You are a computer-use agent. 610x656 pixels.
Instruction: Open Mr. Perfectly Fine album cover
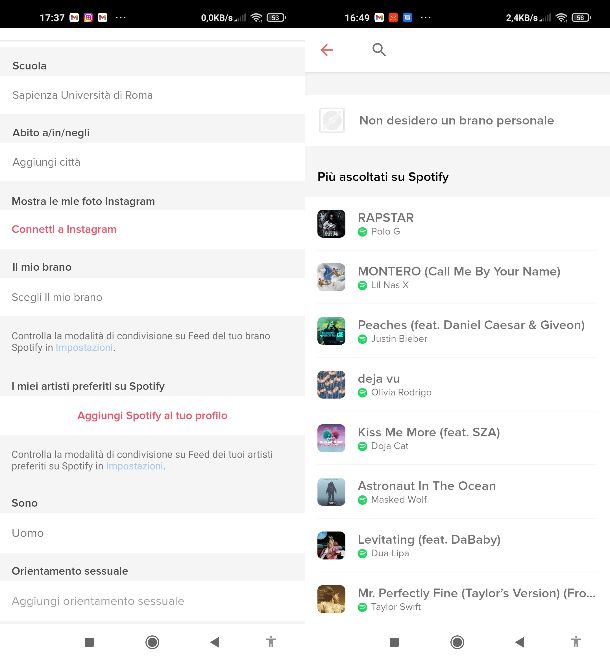(x=331, y=599)
